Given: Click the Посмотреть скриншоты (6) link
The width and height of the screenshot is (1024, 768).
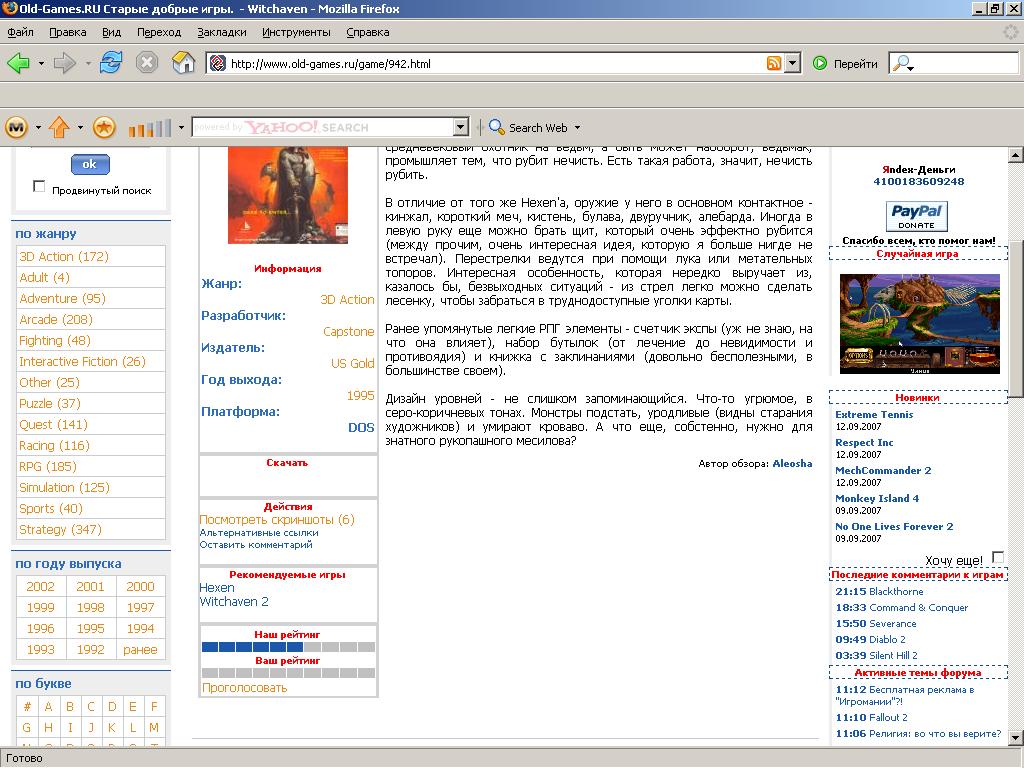Looking at the screenshot, I should 277,519.
